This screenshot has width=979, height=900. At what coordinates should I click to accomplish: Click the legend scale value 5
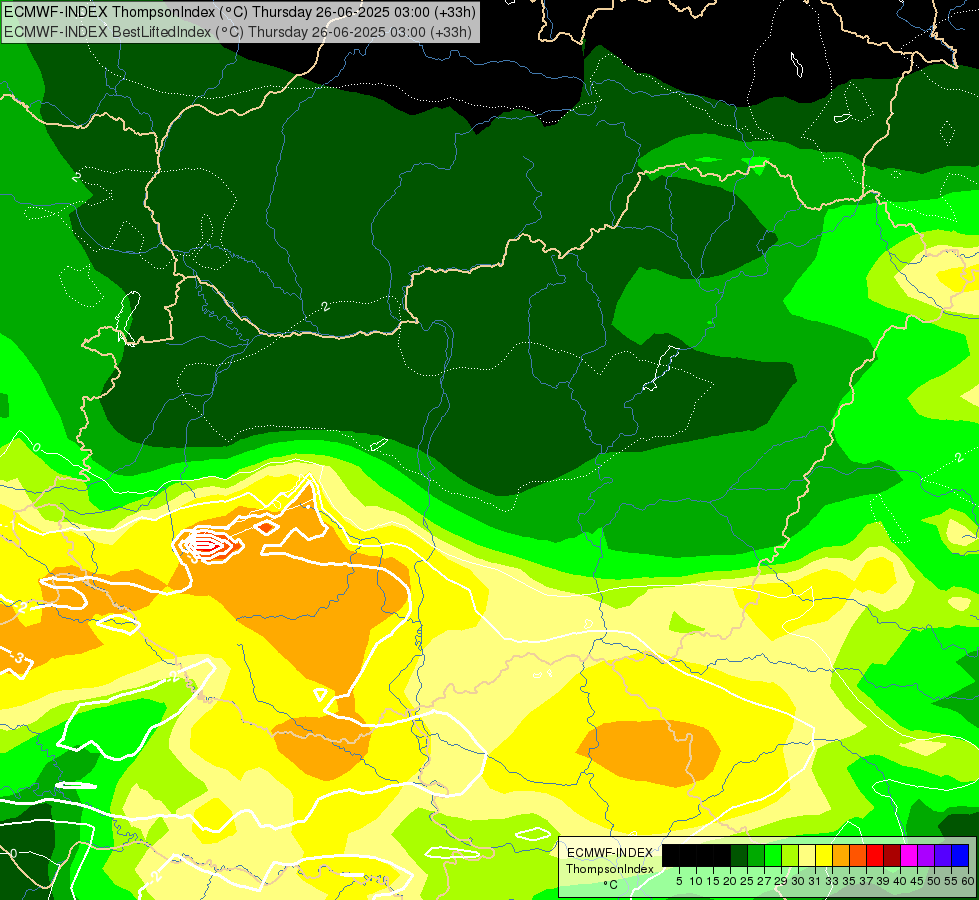(679, 881)
